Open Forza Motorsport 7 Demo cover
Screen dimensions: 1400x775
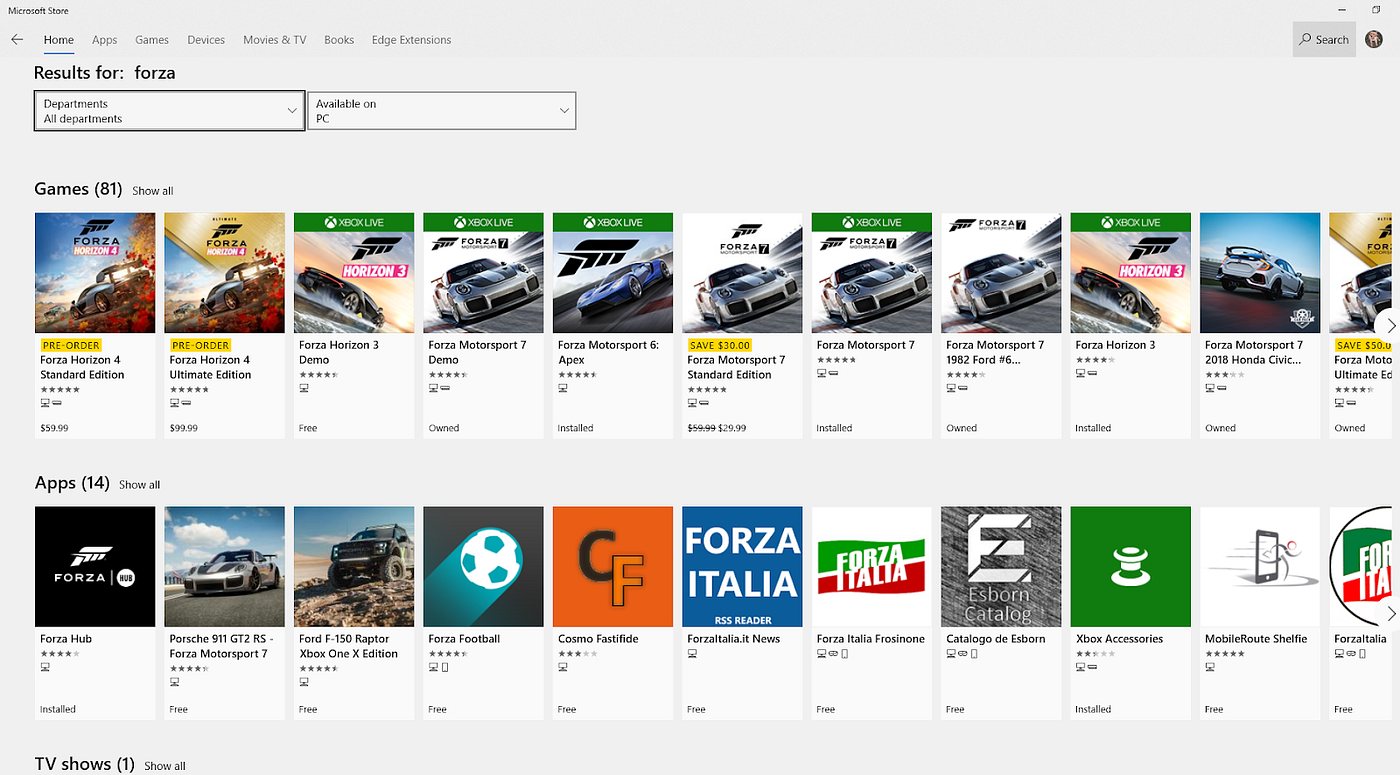tap(483, 273)
